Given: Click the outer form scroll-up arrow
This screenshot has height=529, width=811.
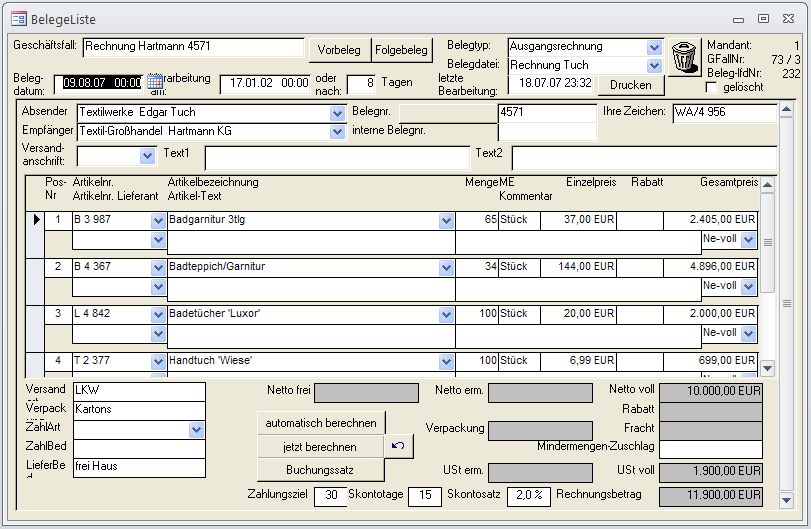Looking at the screenshot, I should [786, 110].
